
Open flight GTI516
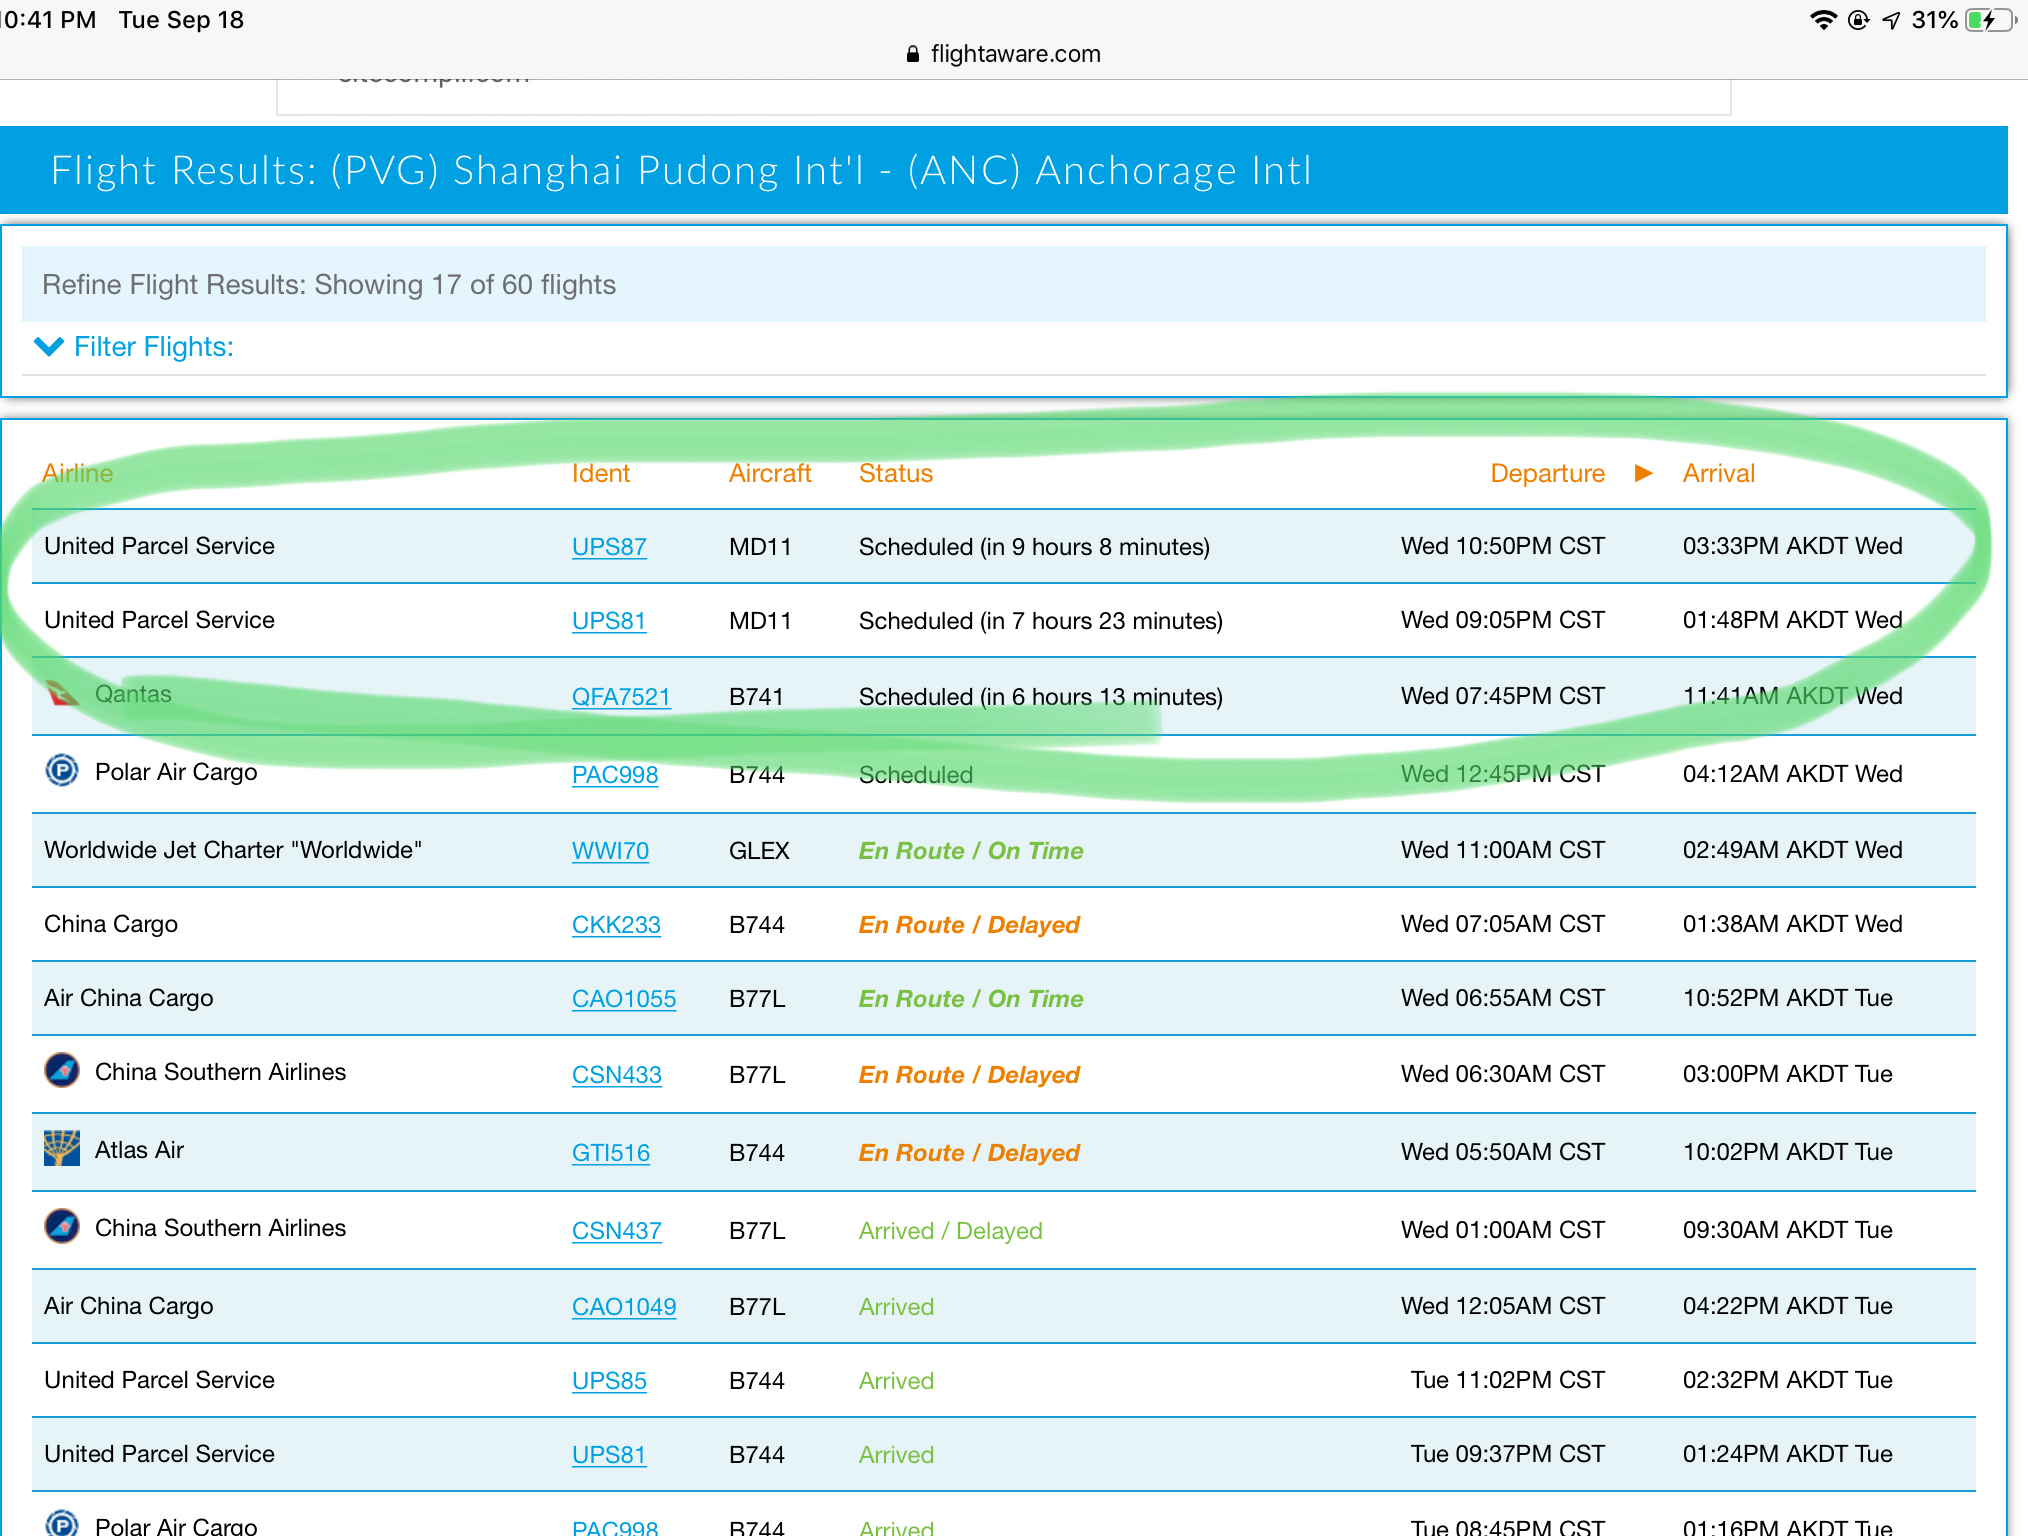tap(611, 1153)
